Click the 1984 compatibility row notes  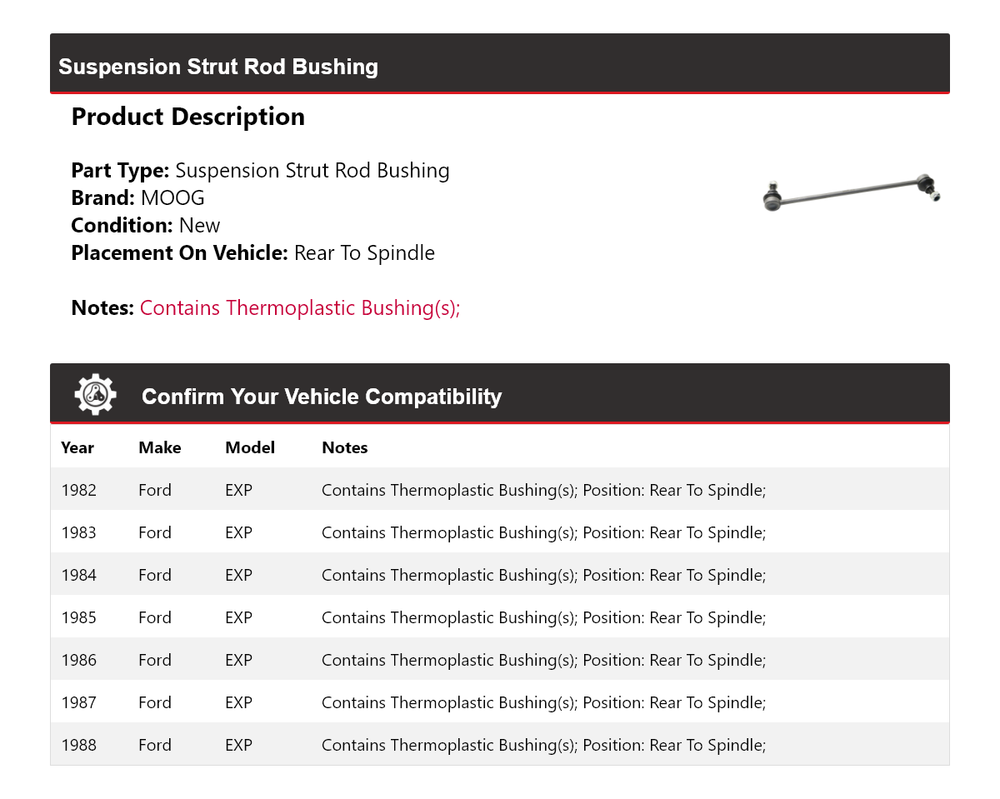(x=543, y=575)
